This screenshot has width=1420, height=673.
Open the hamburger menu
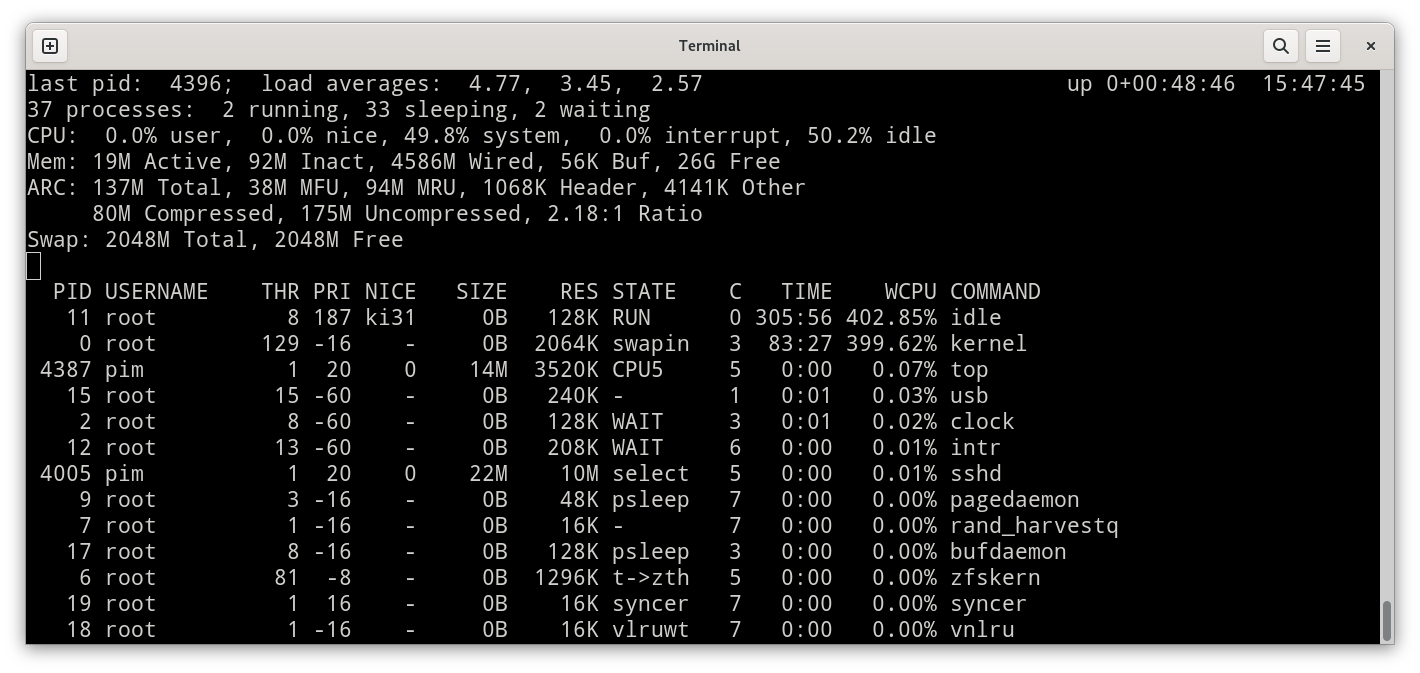click(1322, 46)
